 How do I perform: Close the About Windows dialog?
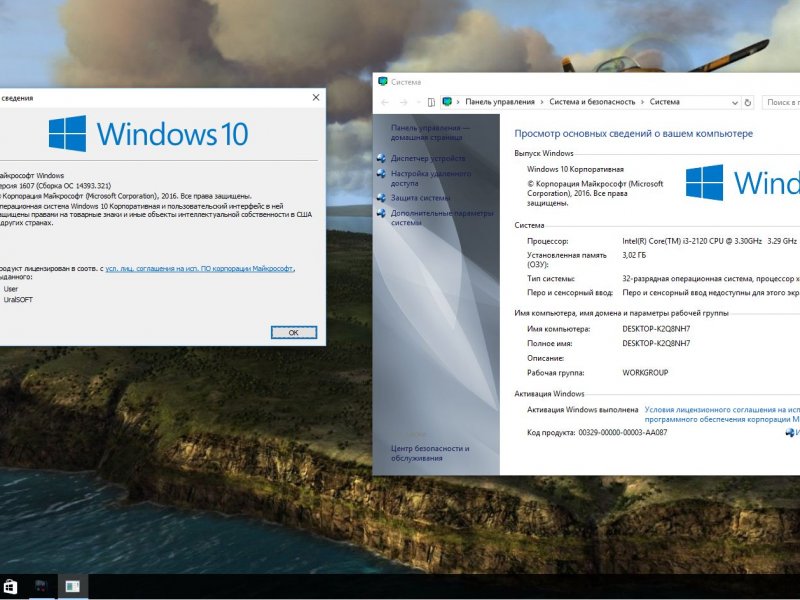pyautogui.click(x=316, y=97)
